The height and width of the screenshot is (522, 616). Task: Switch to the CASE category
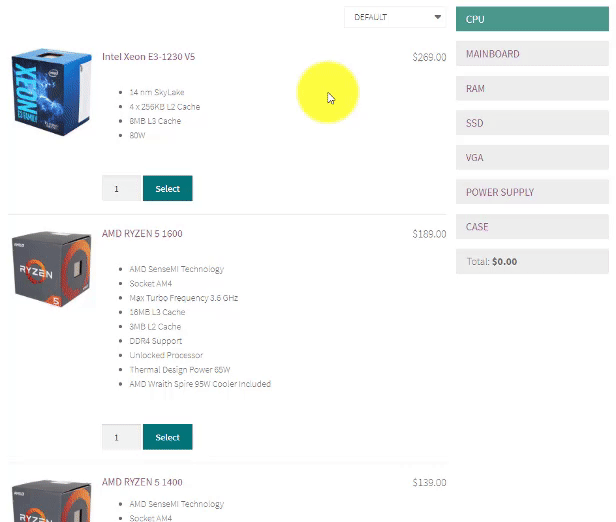[532, 227]
